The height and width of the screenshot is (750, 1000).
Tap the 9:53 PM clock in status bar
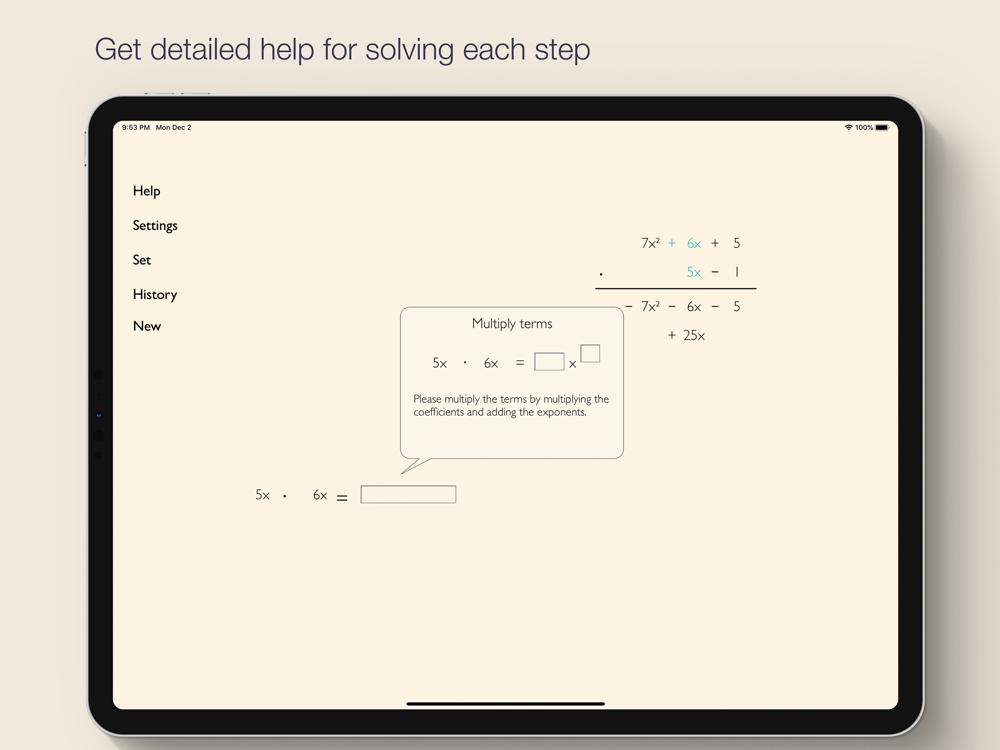pos(136,128)
